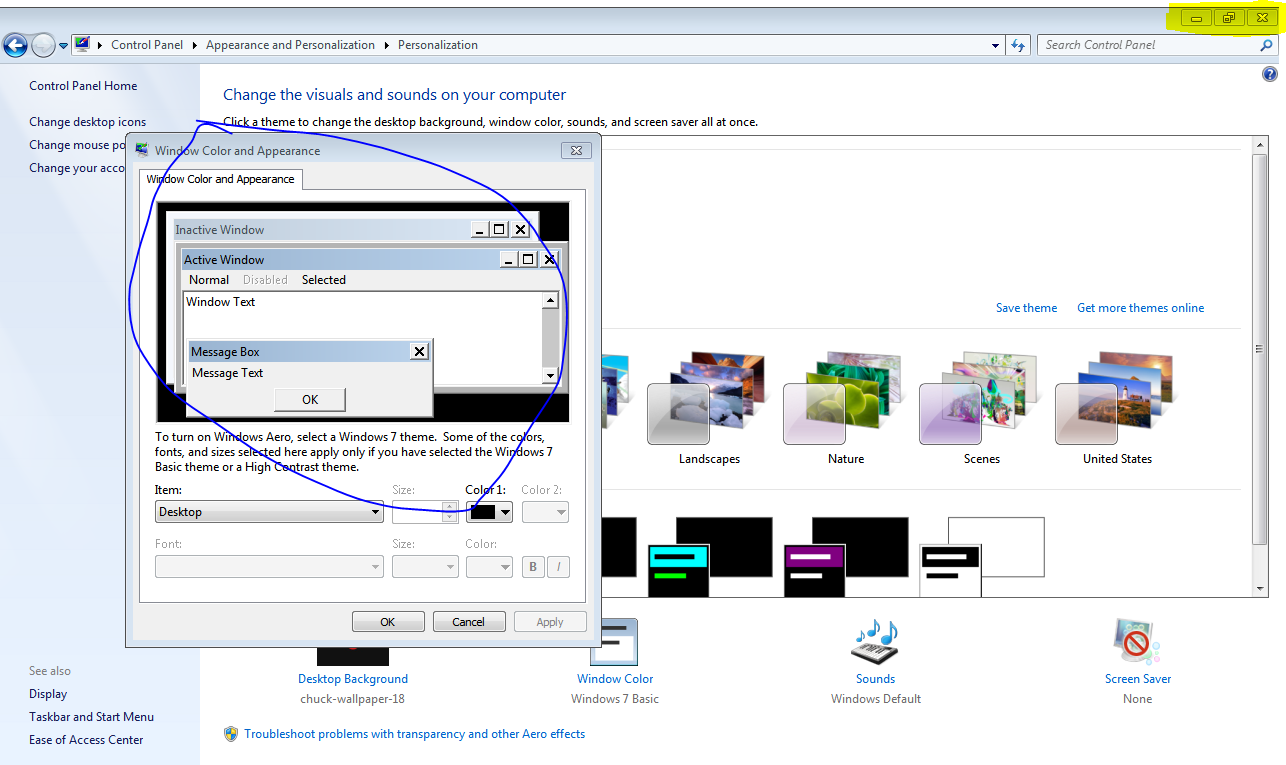1286x765 pixels.
Task: Open the Screen Saver link
Action: click(x=1138, y=679)
